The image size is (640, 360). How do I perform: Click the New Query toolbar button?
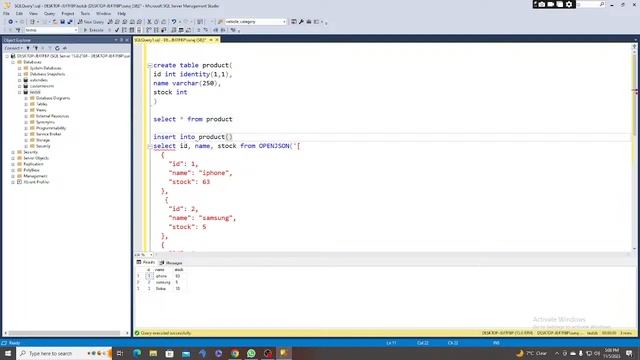91,22
